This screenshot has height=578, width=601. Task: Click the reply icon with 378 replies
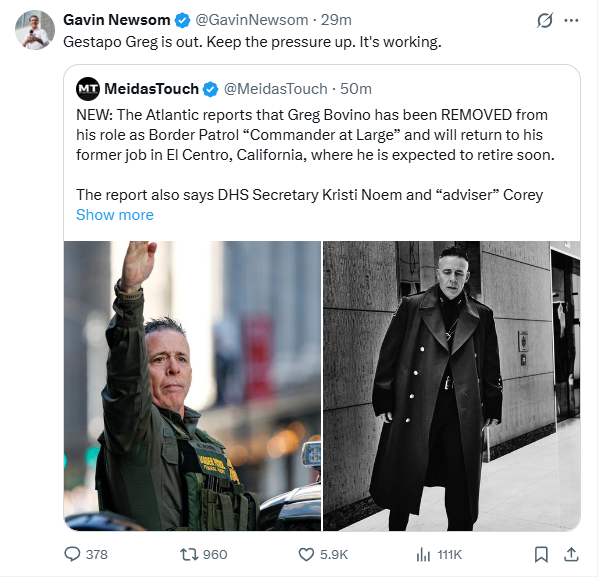(72, 553)
